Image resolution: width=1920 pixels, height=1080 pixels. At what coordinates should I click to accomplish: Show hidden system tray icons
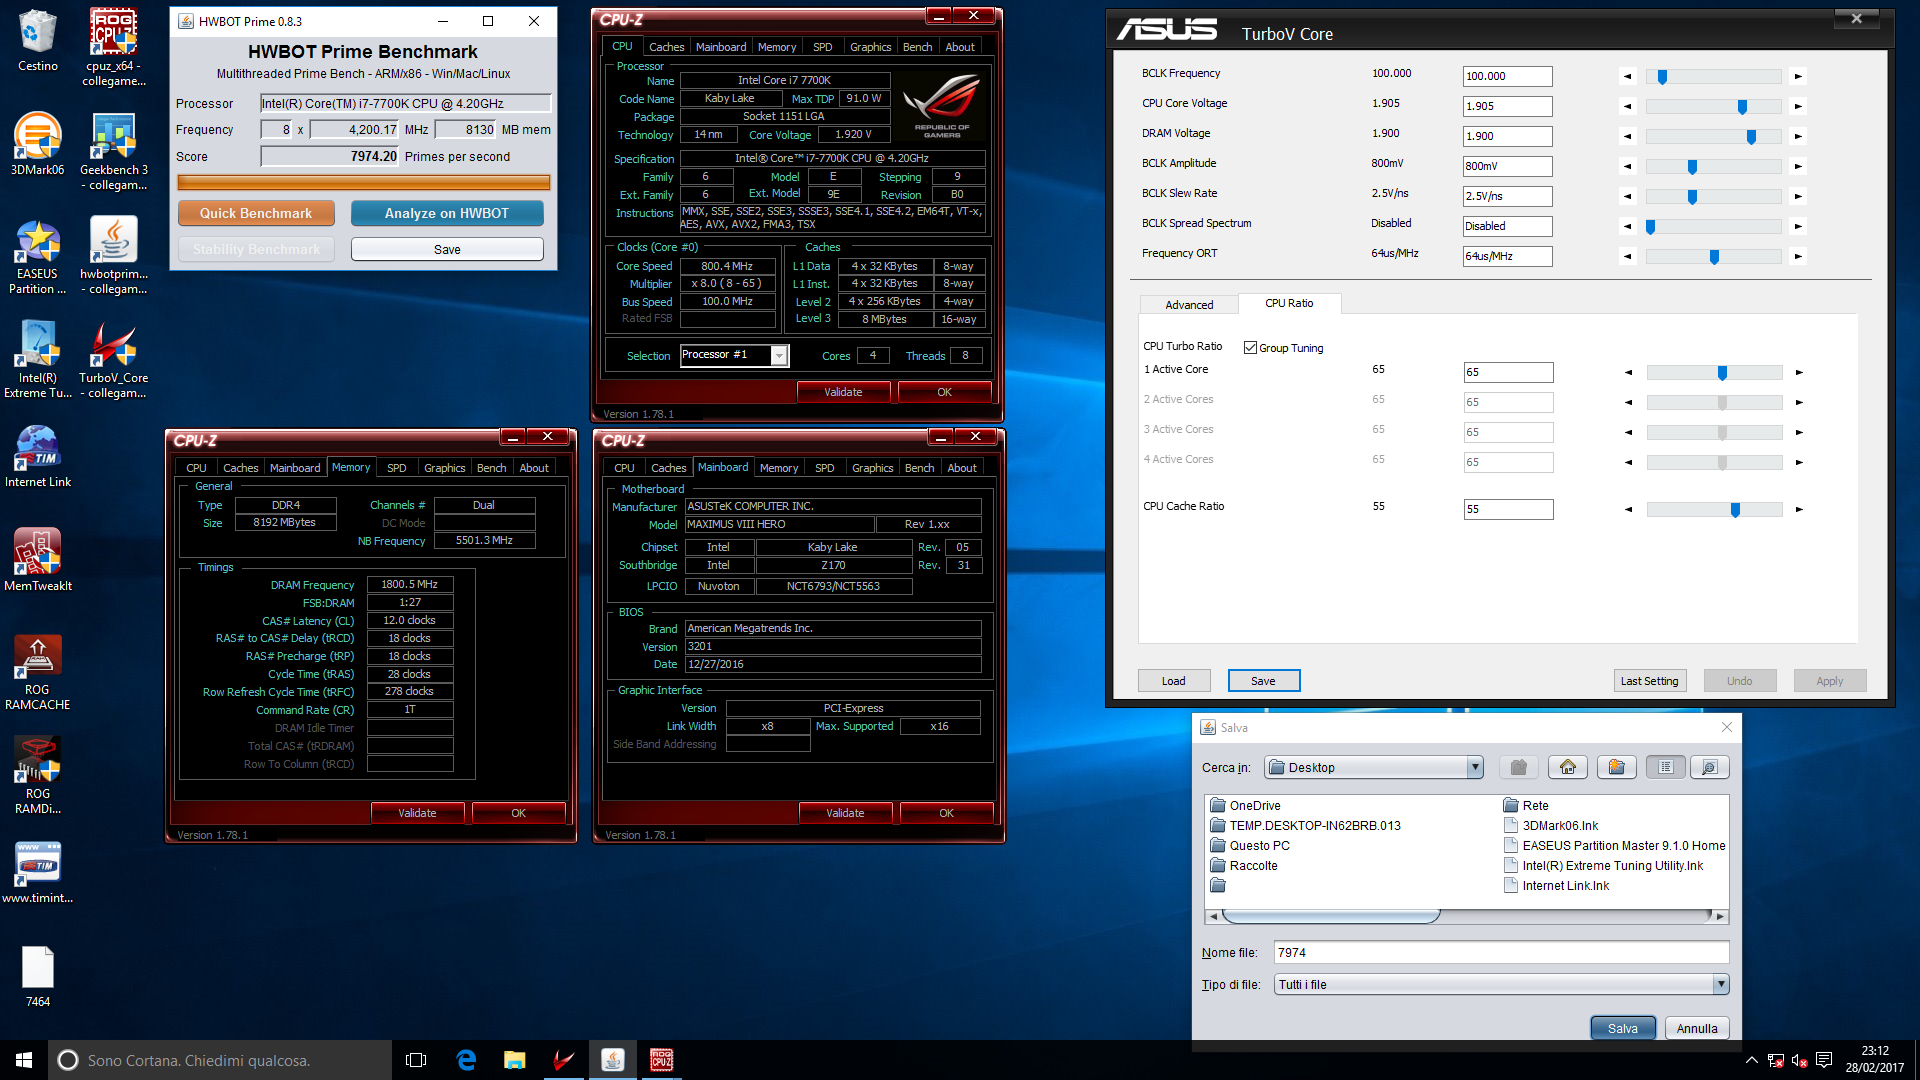1751,1060
